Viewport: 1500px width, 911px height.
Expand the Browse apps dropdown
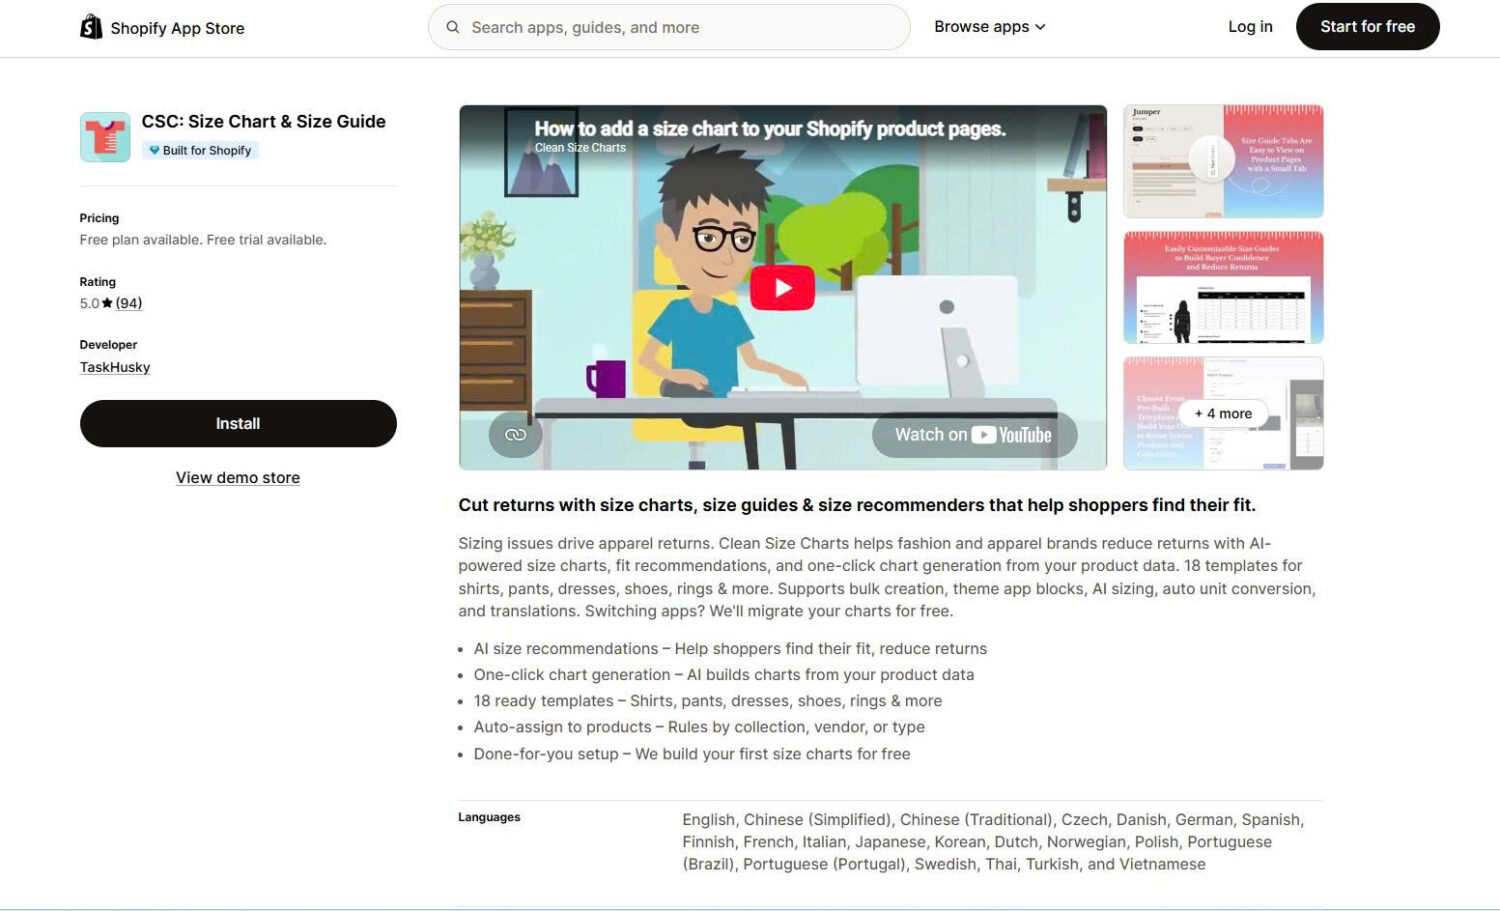point(990,27)
